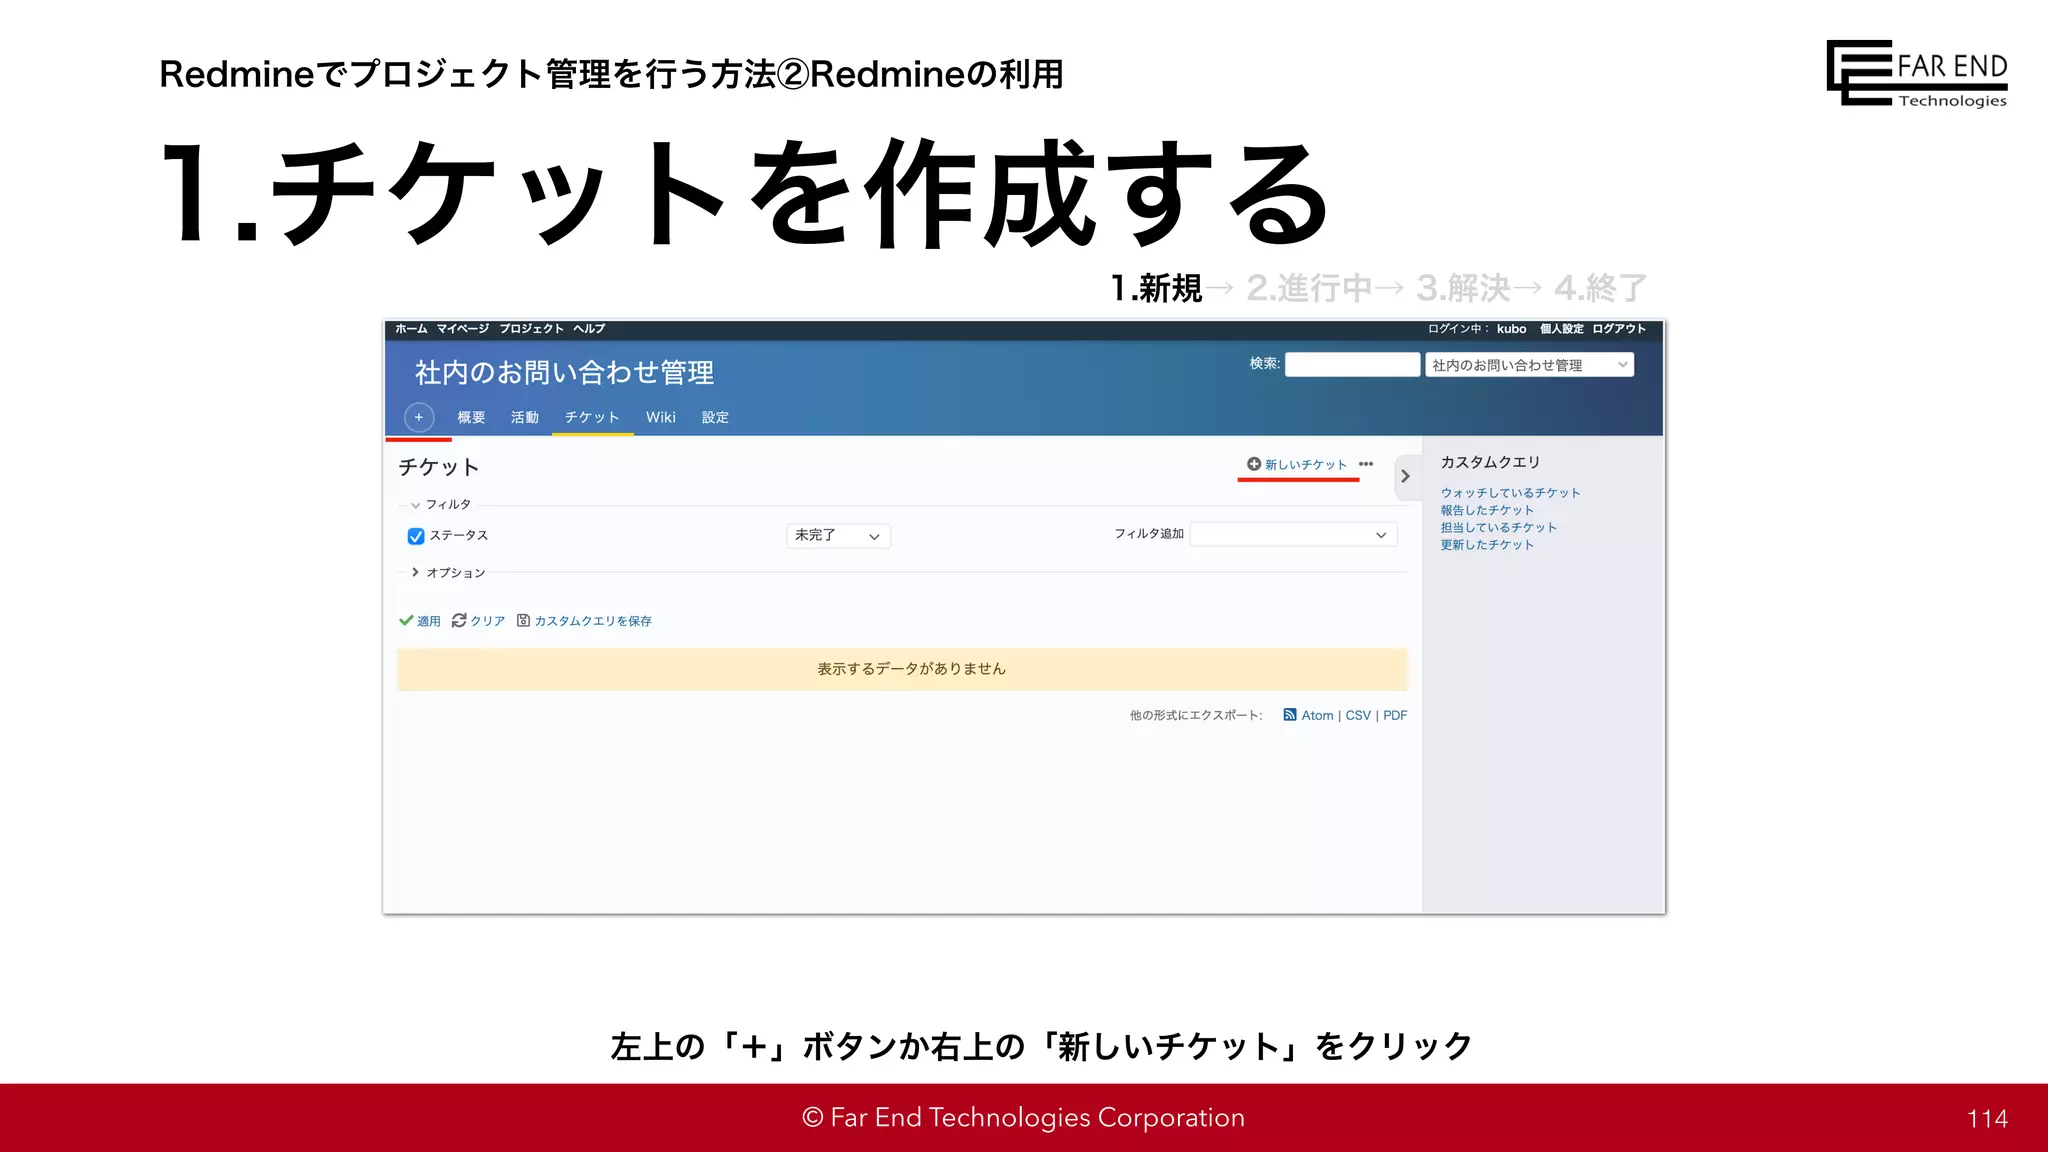Click ホーム in top menu

[x=411, y=329]
